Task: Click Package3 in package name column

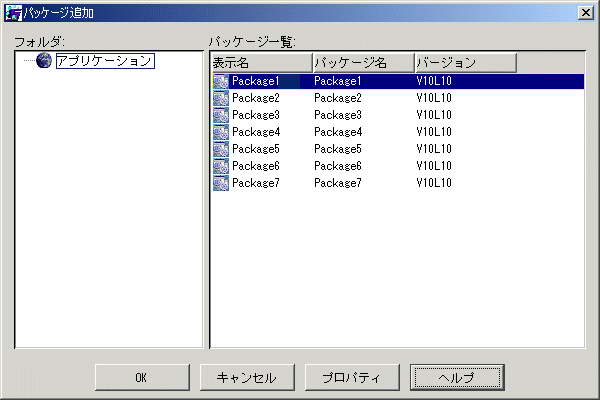Action: click(x=338, y=115)
